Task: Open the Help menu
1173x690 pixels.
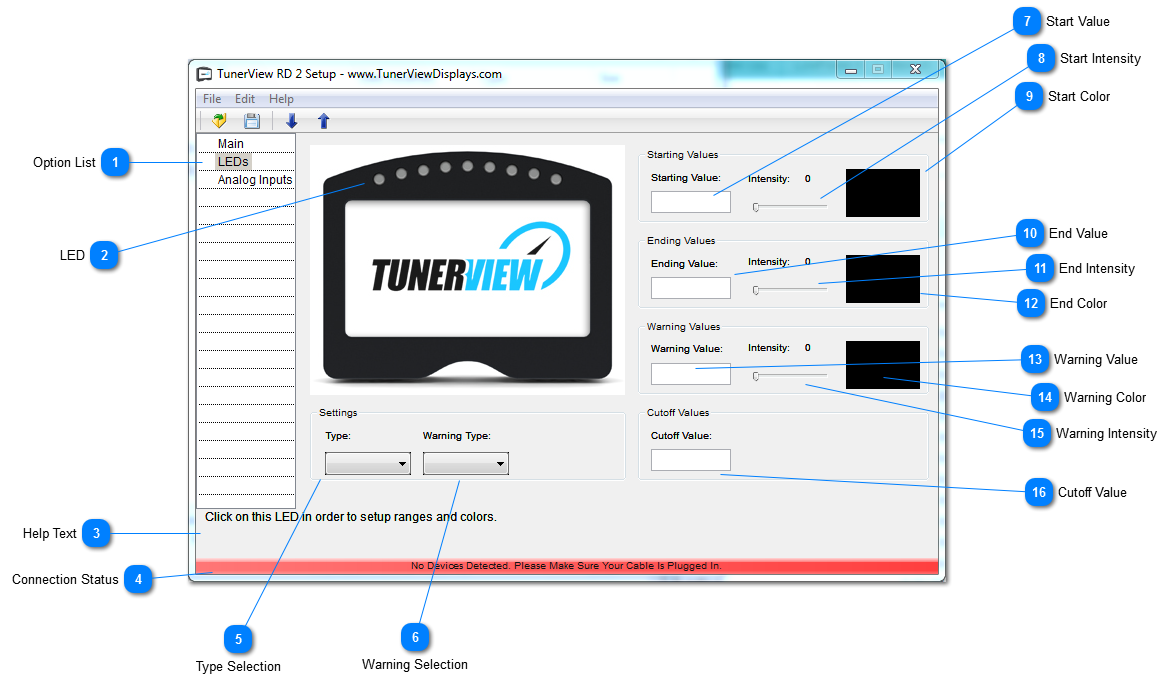Action: 281,99
